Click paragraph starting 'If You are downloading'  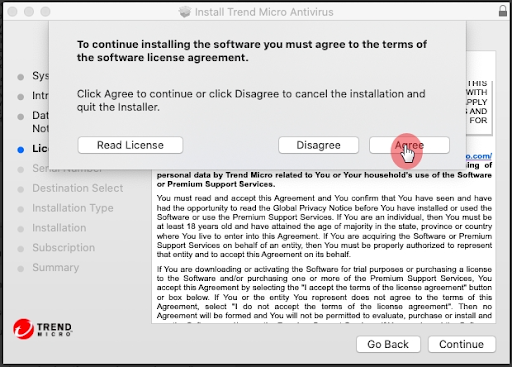pyautogui.click(x=324, y=292)
